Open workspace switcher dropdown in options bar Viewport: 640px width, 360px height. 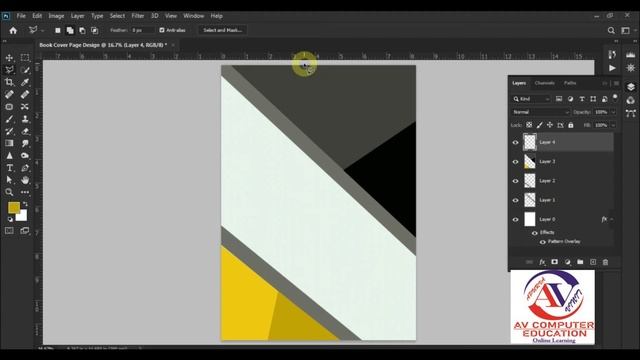(x=627, y=30)
